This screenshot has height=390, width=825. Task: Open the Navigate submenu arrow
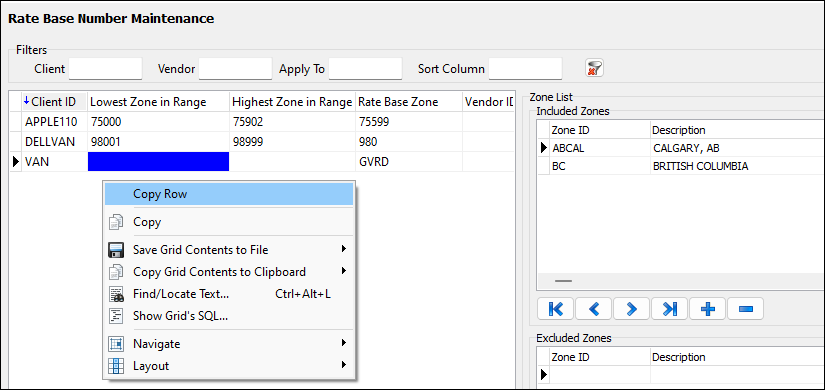click(x=344, y=343)
